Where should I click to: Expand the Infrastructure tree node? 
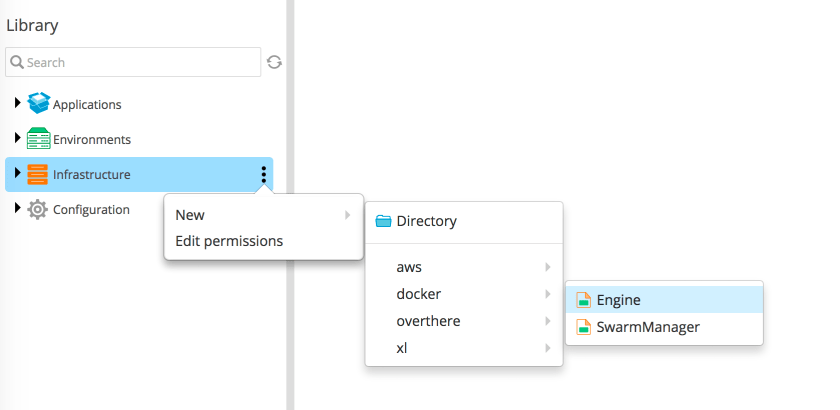click(17, 173)
